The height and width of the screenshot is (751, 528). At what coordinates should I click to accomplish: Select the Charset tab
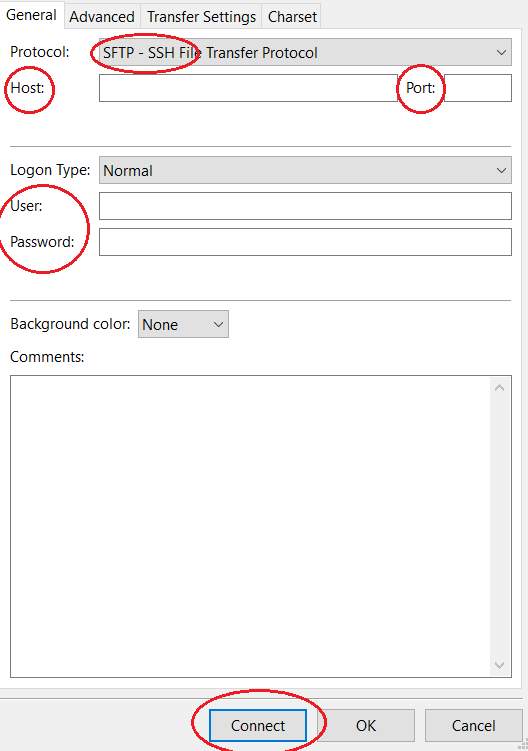[292, 17]
